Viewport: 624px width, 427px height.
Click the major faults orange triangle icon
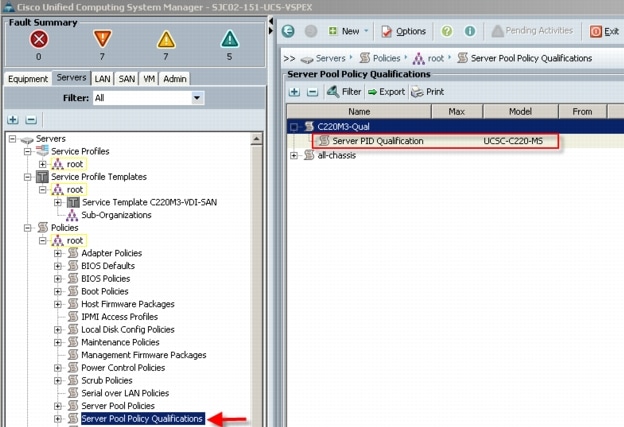(x=102, y=39)
